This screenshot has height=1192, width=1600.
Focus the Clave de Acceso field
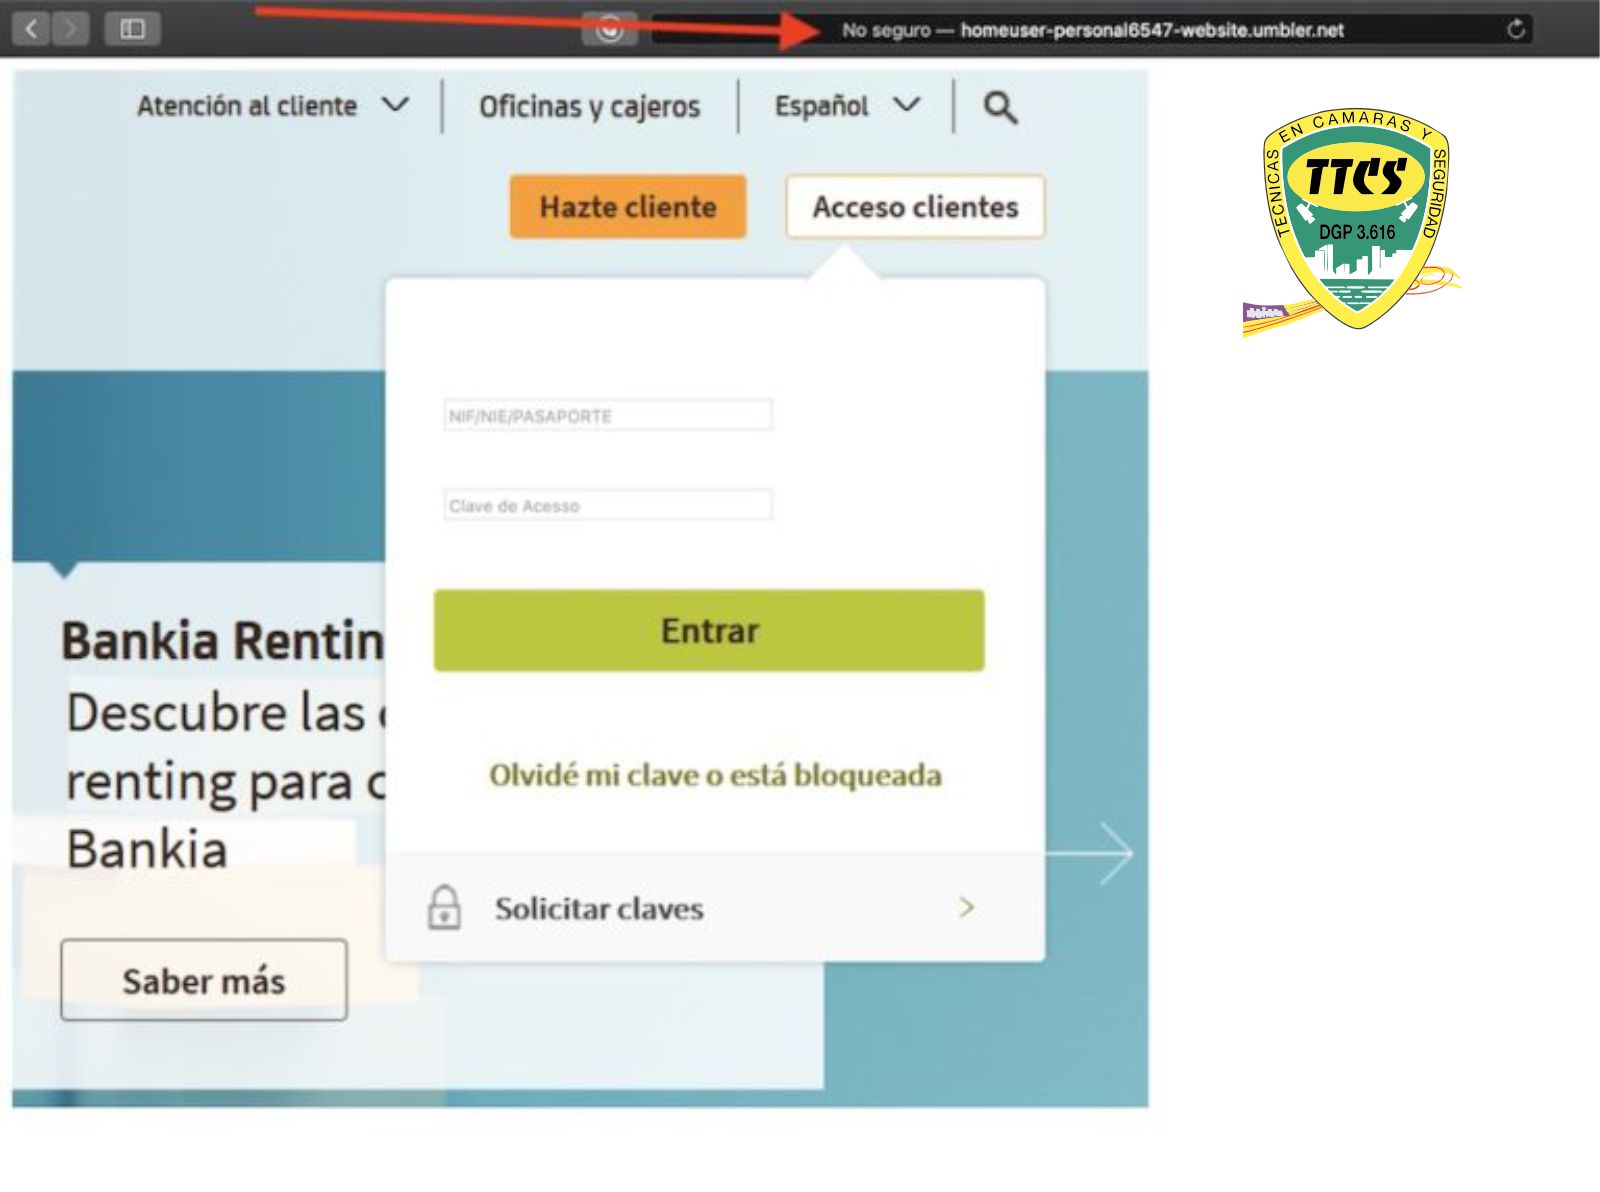coord(608,505)
